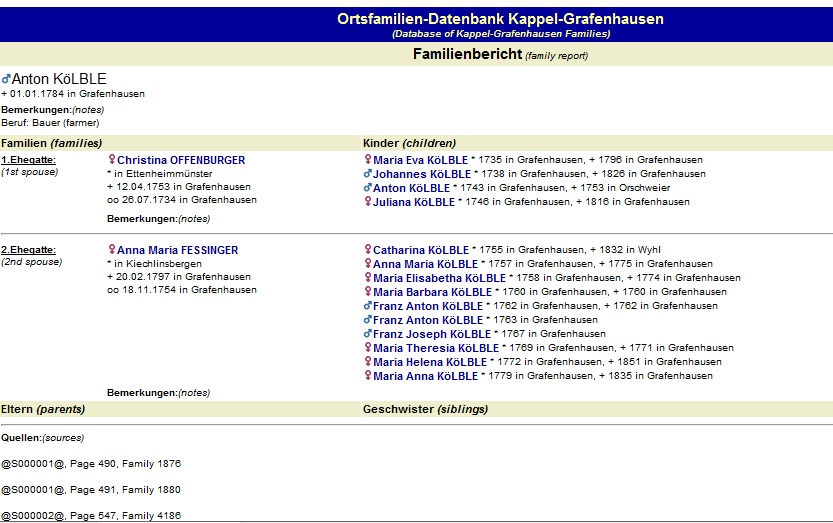Screen dimensions: 833x523
Task: Click female icon next to Anna Maria FESSINGER
Action: [x=111, y=250]
